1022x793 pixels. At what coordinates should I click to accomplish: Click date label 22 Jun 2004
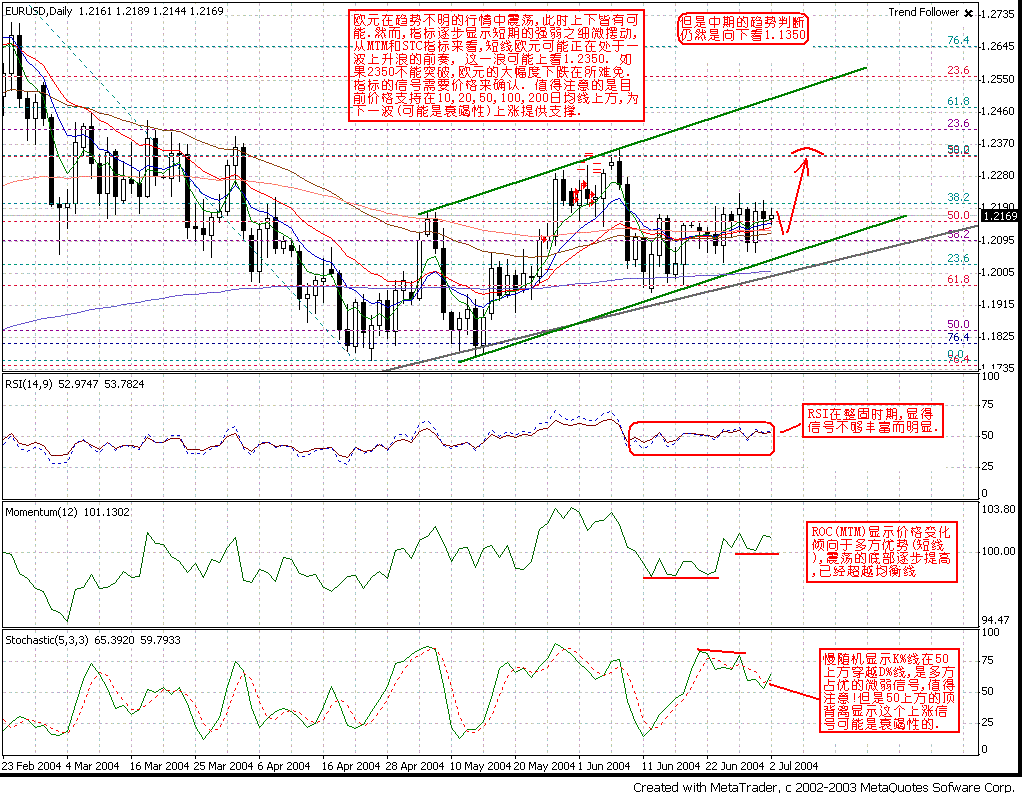pyautogui.click(x=735, y=766)
